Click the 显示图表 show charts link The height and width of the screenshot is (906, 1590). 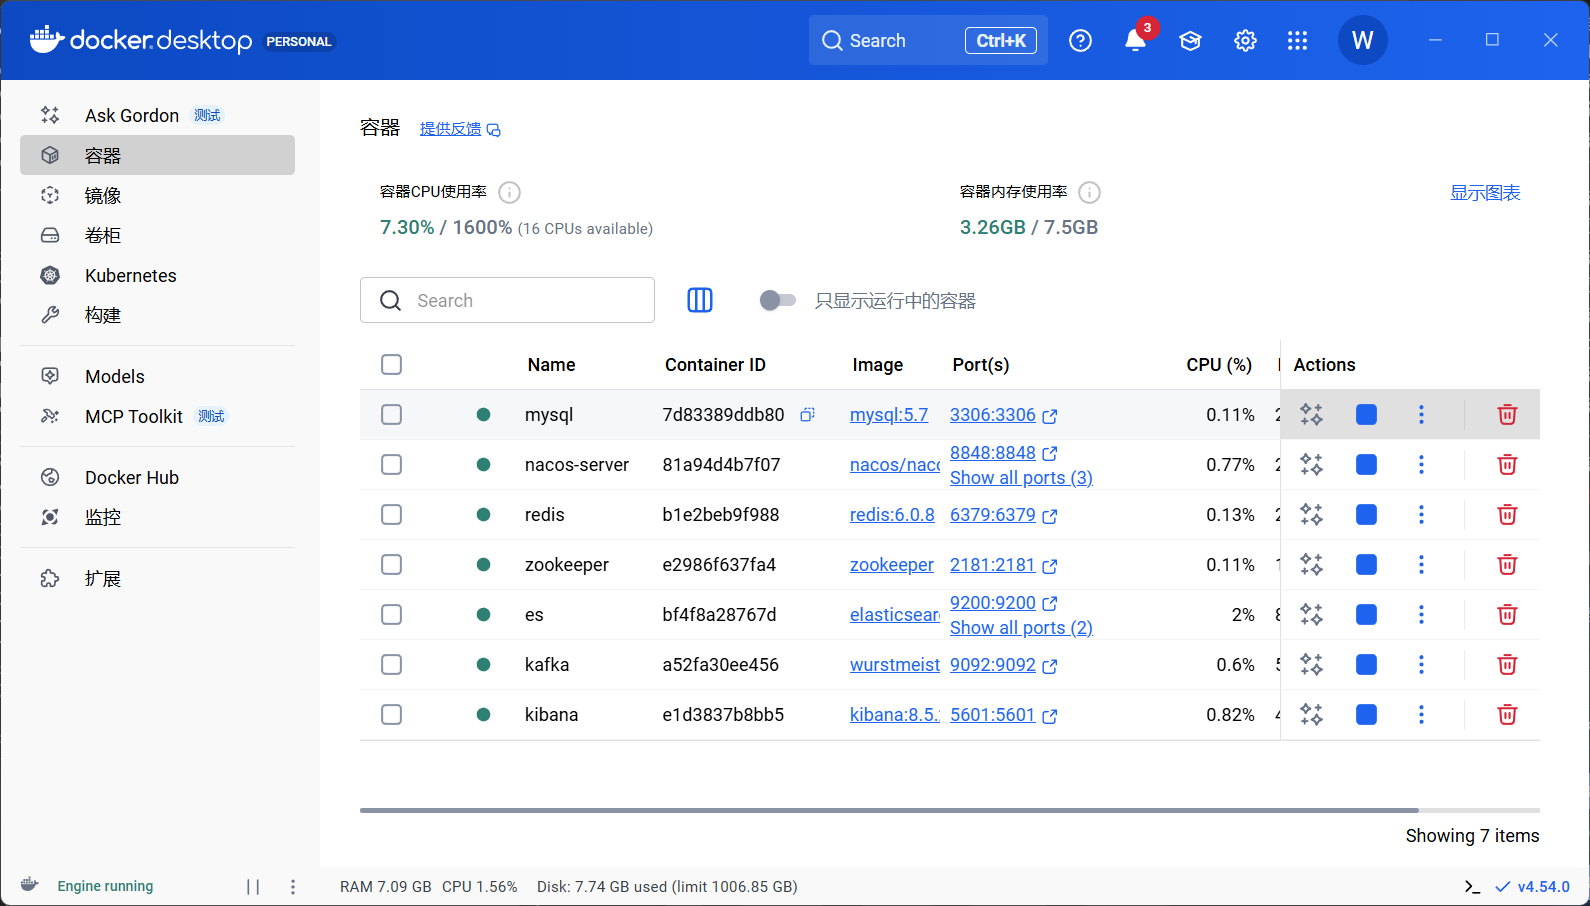(x=1485, y=193)
